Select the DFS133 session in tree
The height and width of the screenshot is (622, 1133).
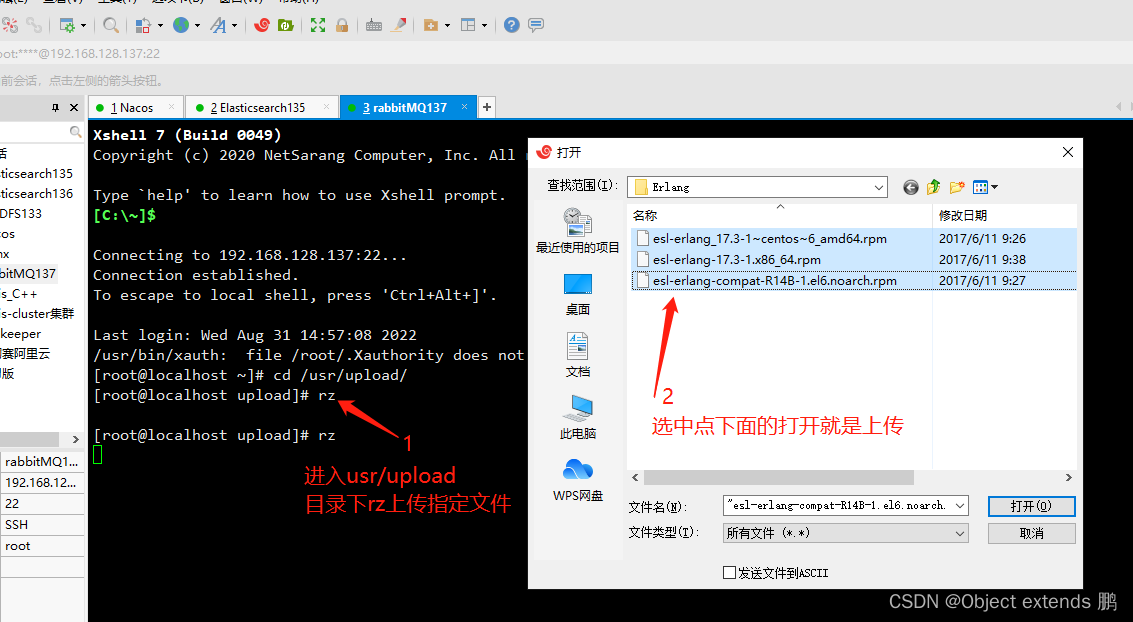(21, 214)
